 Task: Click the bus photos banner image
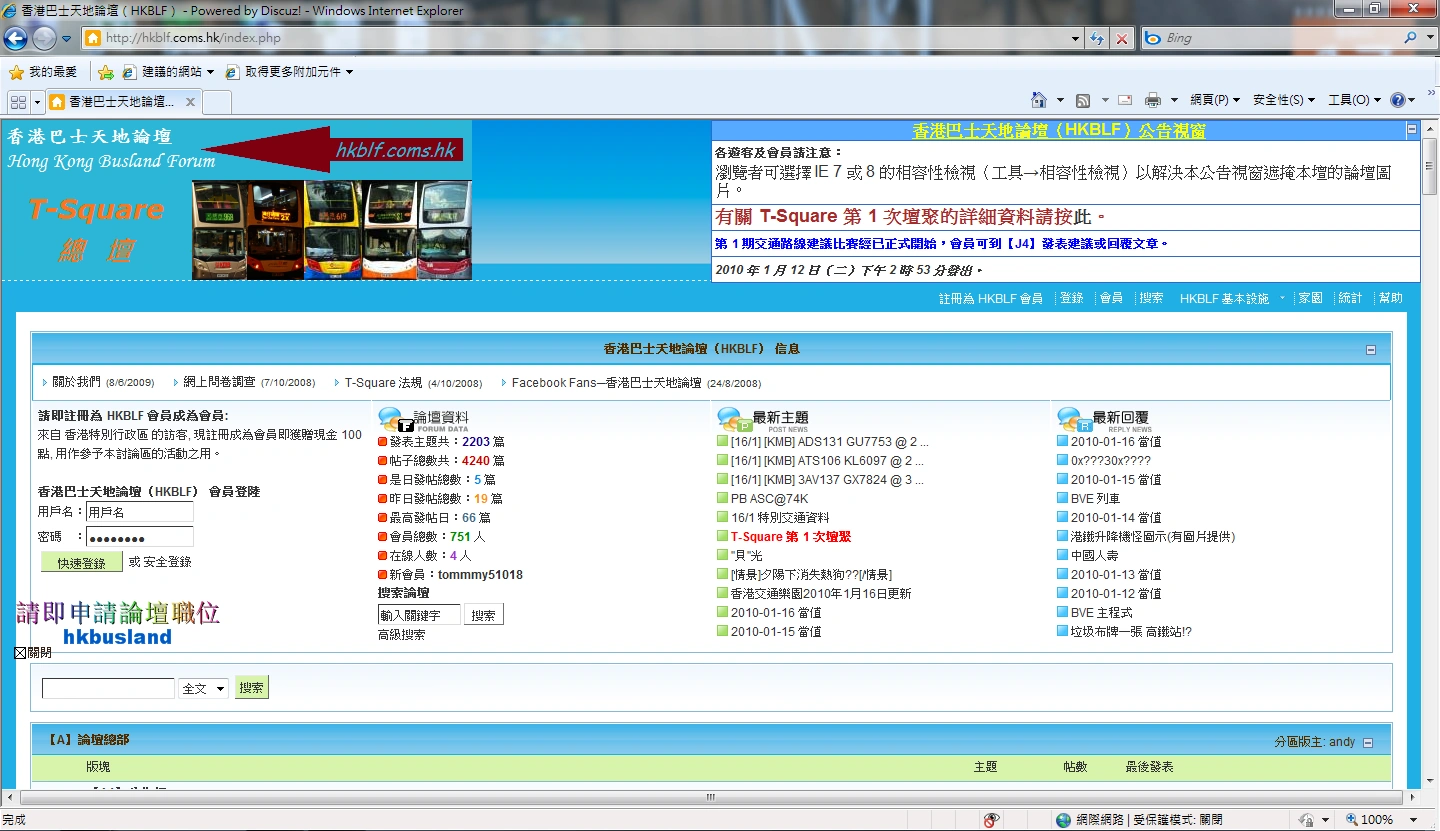click(x=332, y=230)
